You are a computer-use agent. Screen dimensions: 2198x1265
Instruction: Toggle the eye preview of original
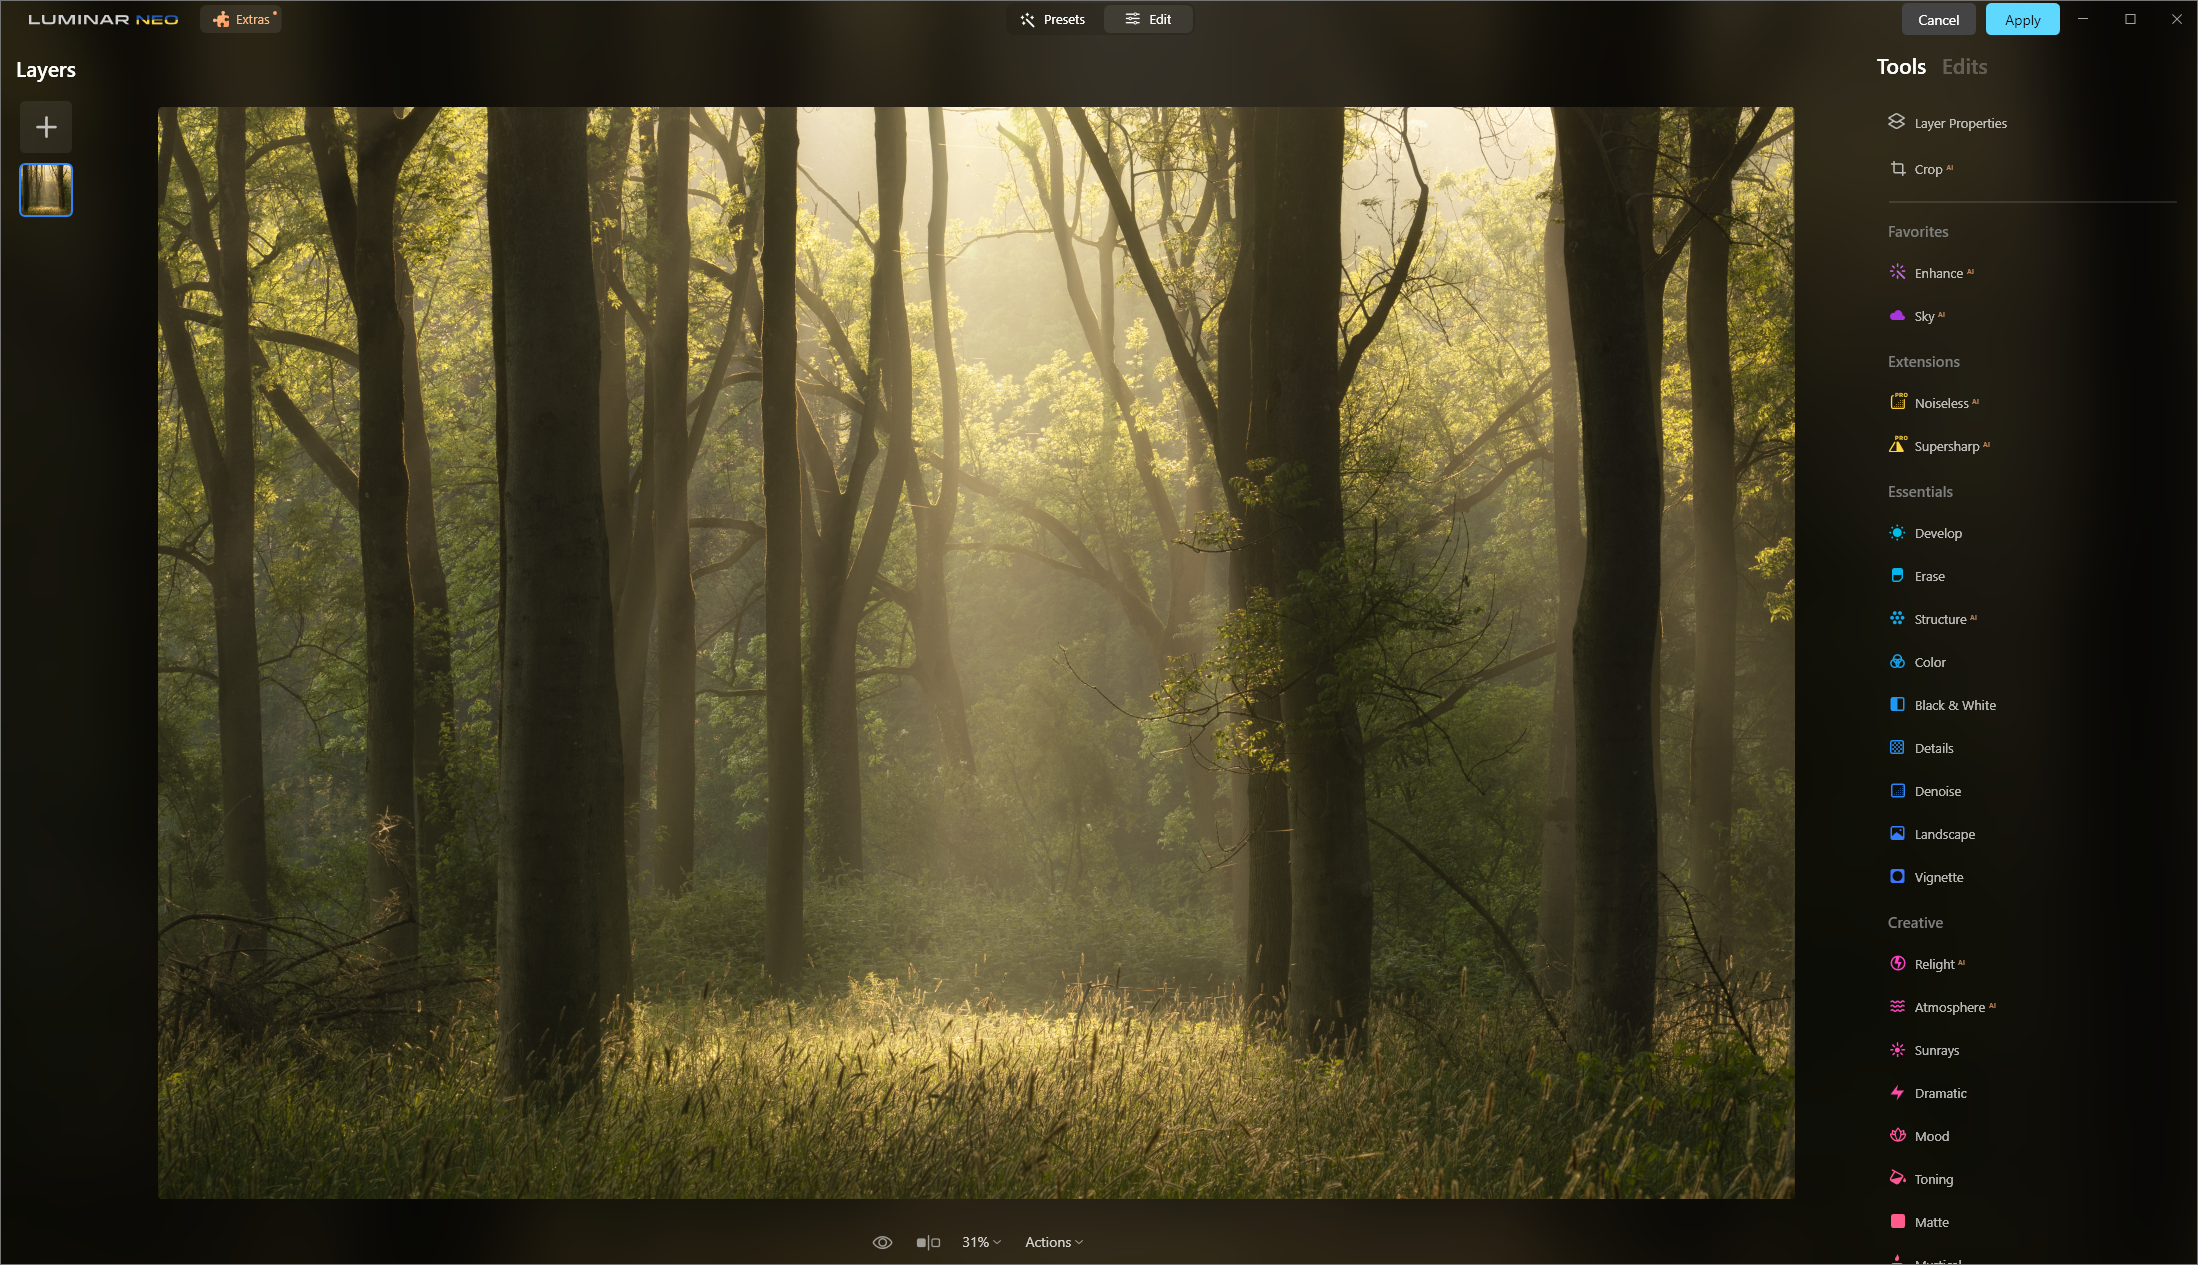click(882, 1242)
